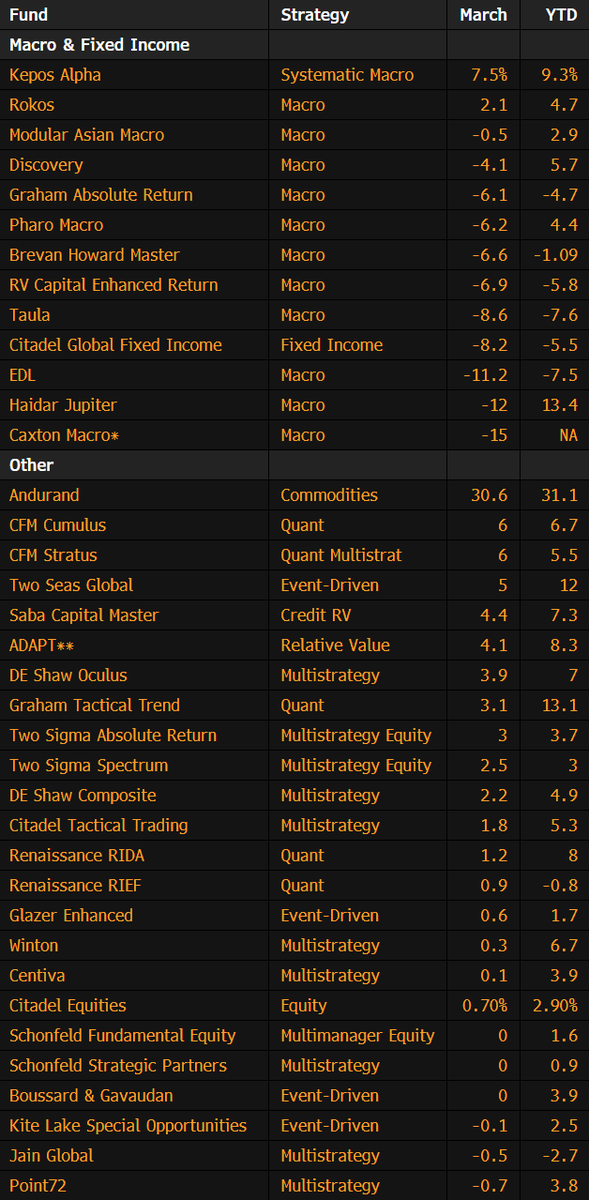Select Two Seas Global fund

tap(71, 585)
